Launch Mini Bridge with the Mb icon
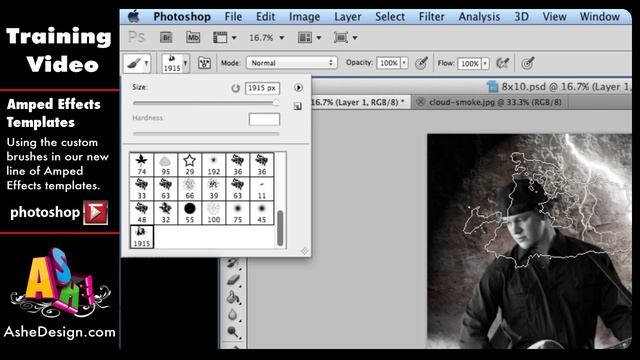The width and height of the screenshot is (640, 360). click(x=193, y=38)
